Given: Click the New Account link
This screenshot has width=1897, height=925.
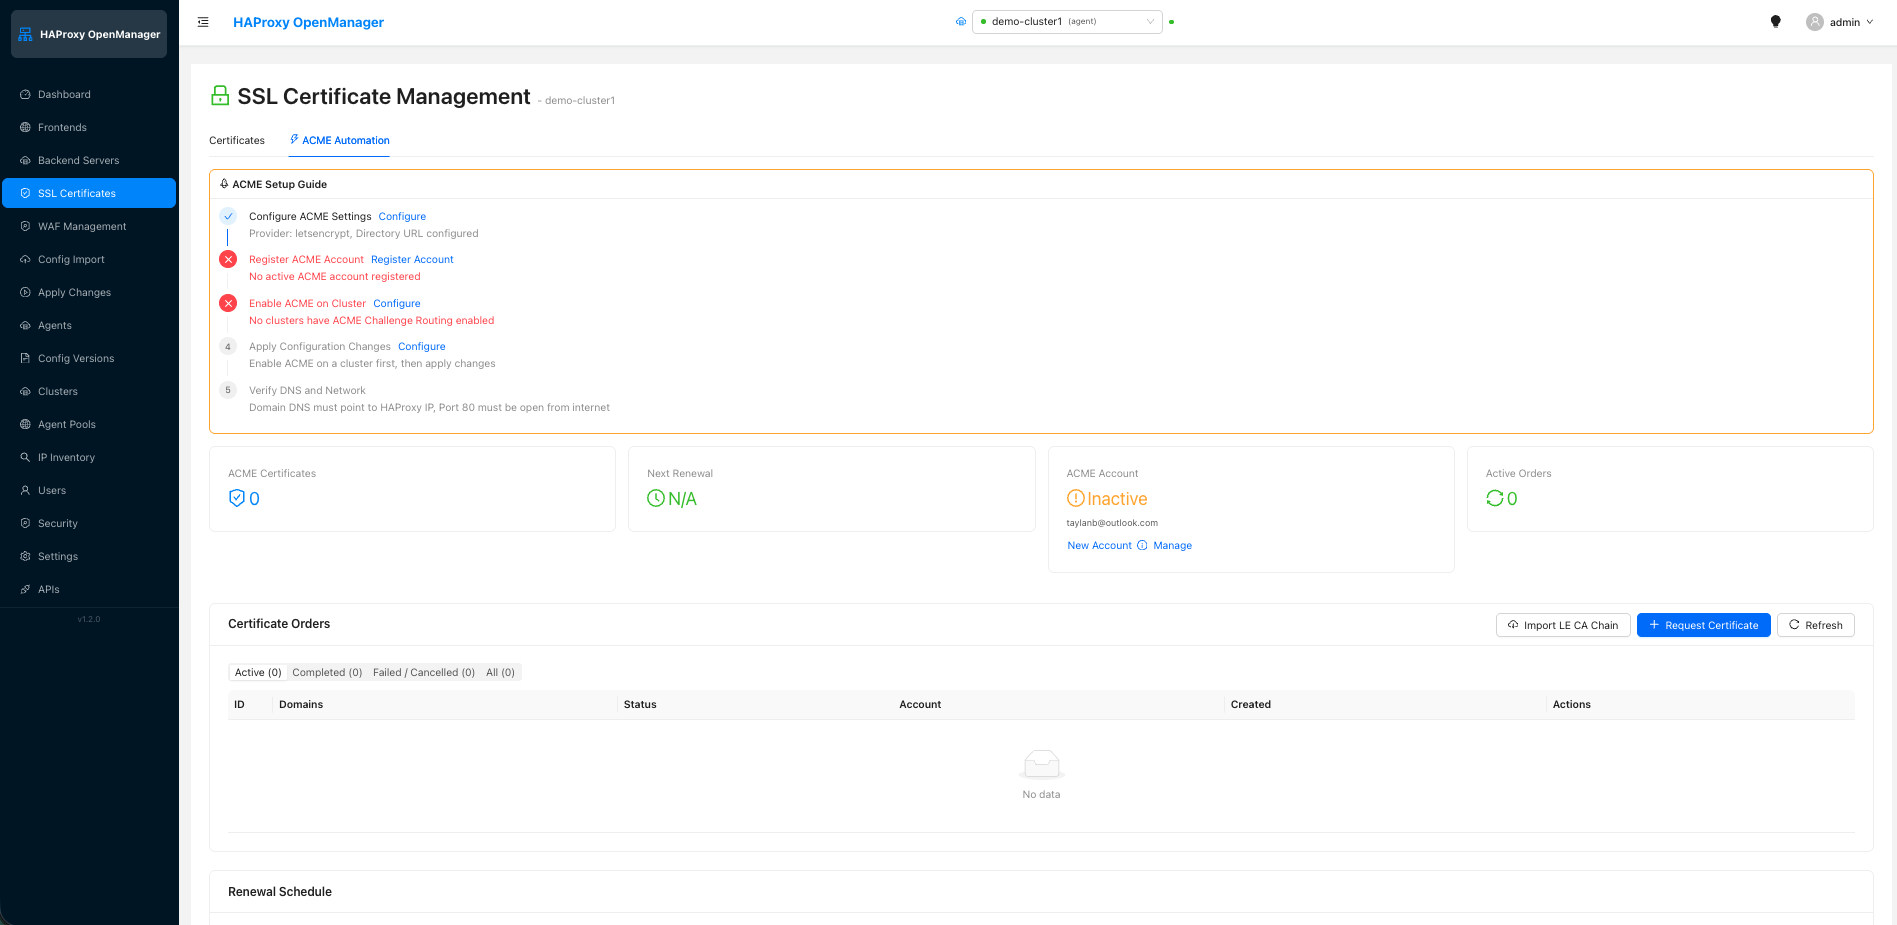Looking at the screenshot, I should (1099, 545).
